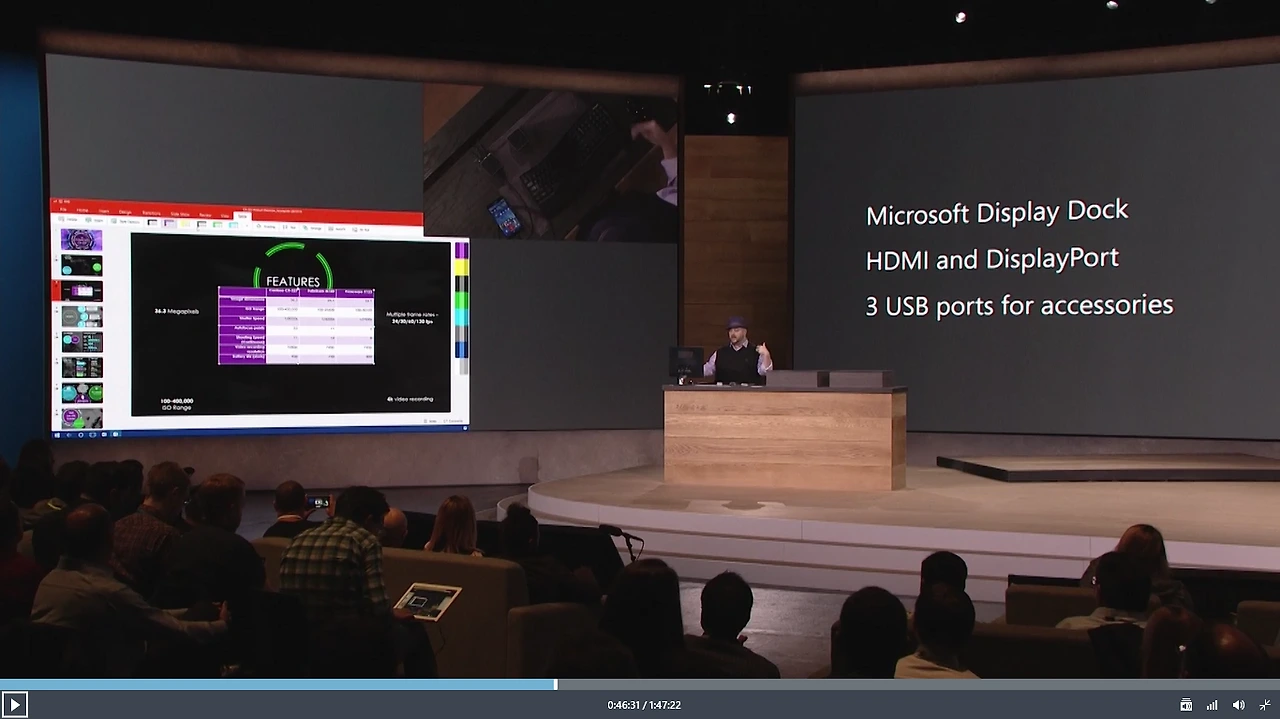
Task: Click the "HDMI and DisplayPort" line
Action: pyautogui.click(x=992, y=259)
